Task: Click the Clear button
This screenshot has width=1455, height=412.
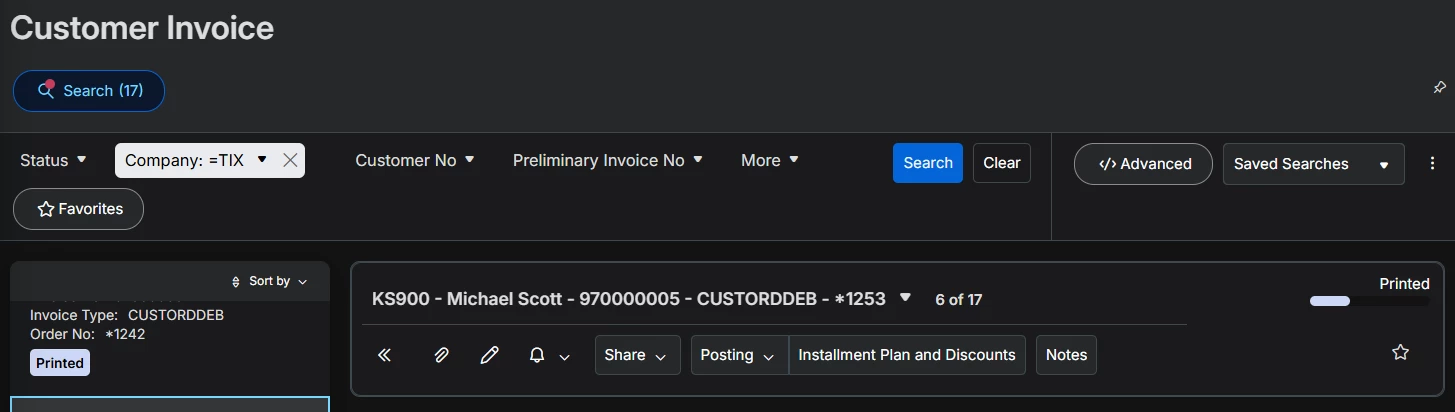Action: [x=1001, y=163]
